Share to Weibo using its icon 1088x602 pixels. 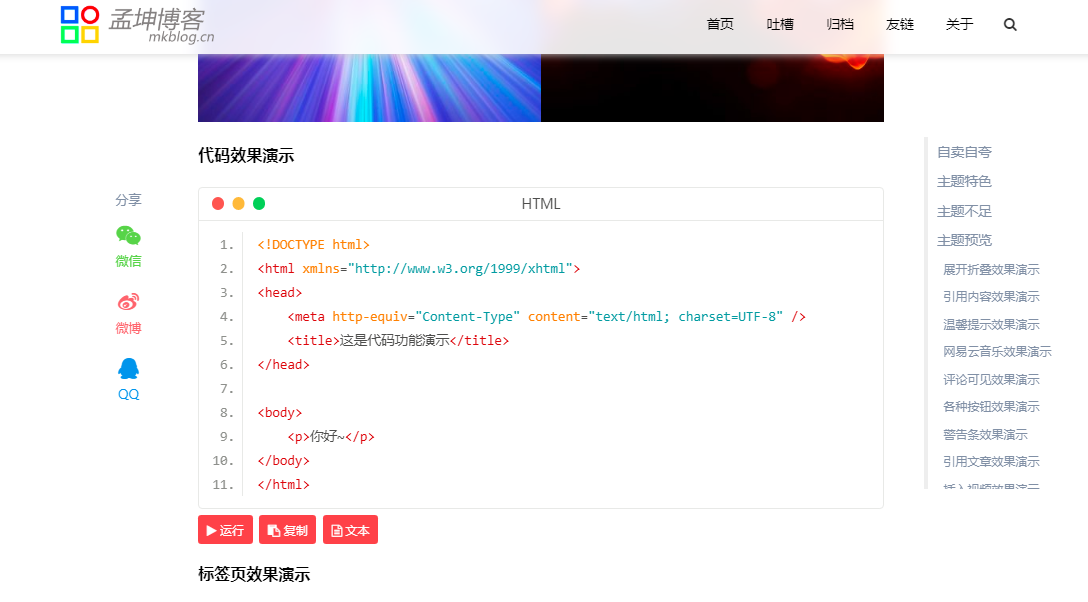pyautogui.click(x=128, y=302)
